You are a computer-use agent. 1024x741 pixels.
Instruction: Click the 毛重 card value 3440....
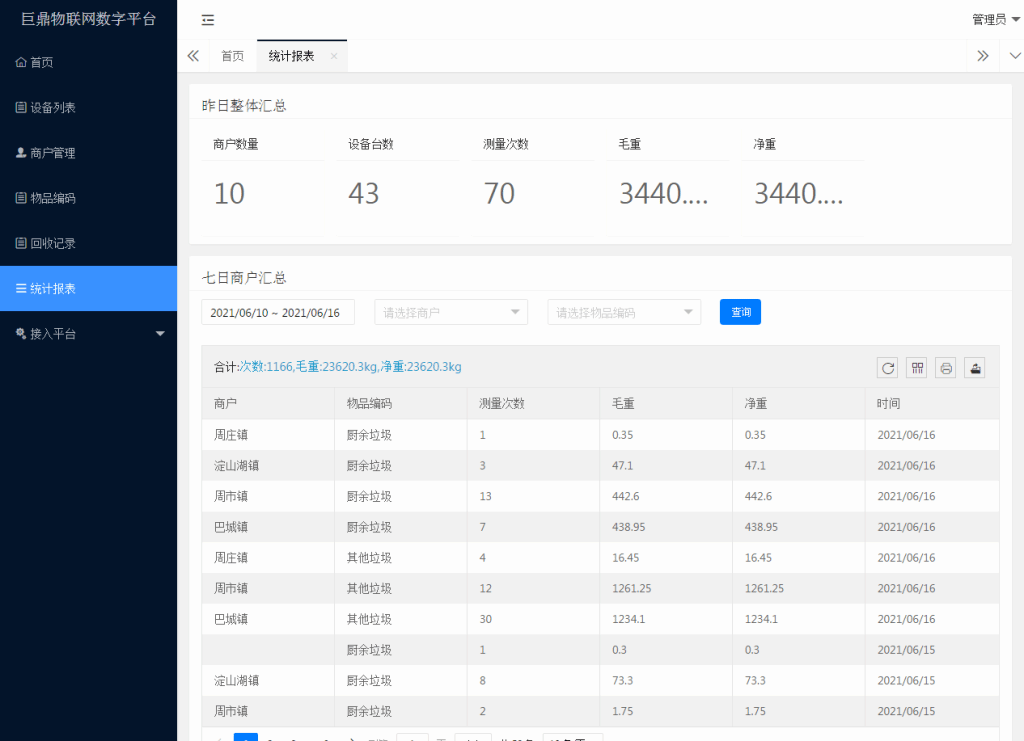tap(664, 193)
